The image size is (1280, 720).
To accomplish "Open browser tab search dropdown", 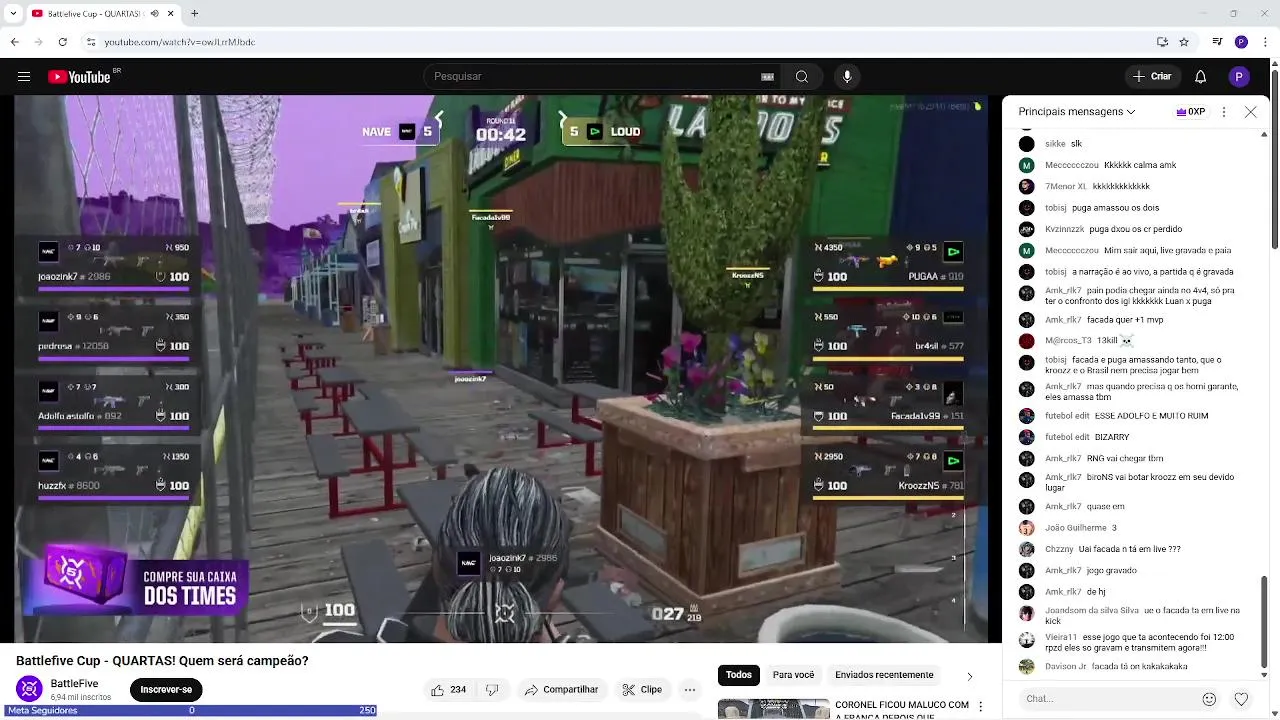I will (13, 14).
